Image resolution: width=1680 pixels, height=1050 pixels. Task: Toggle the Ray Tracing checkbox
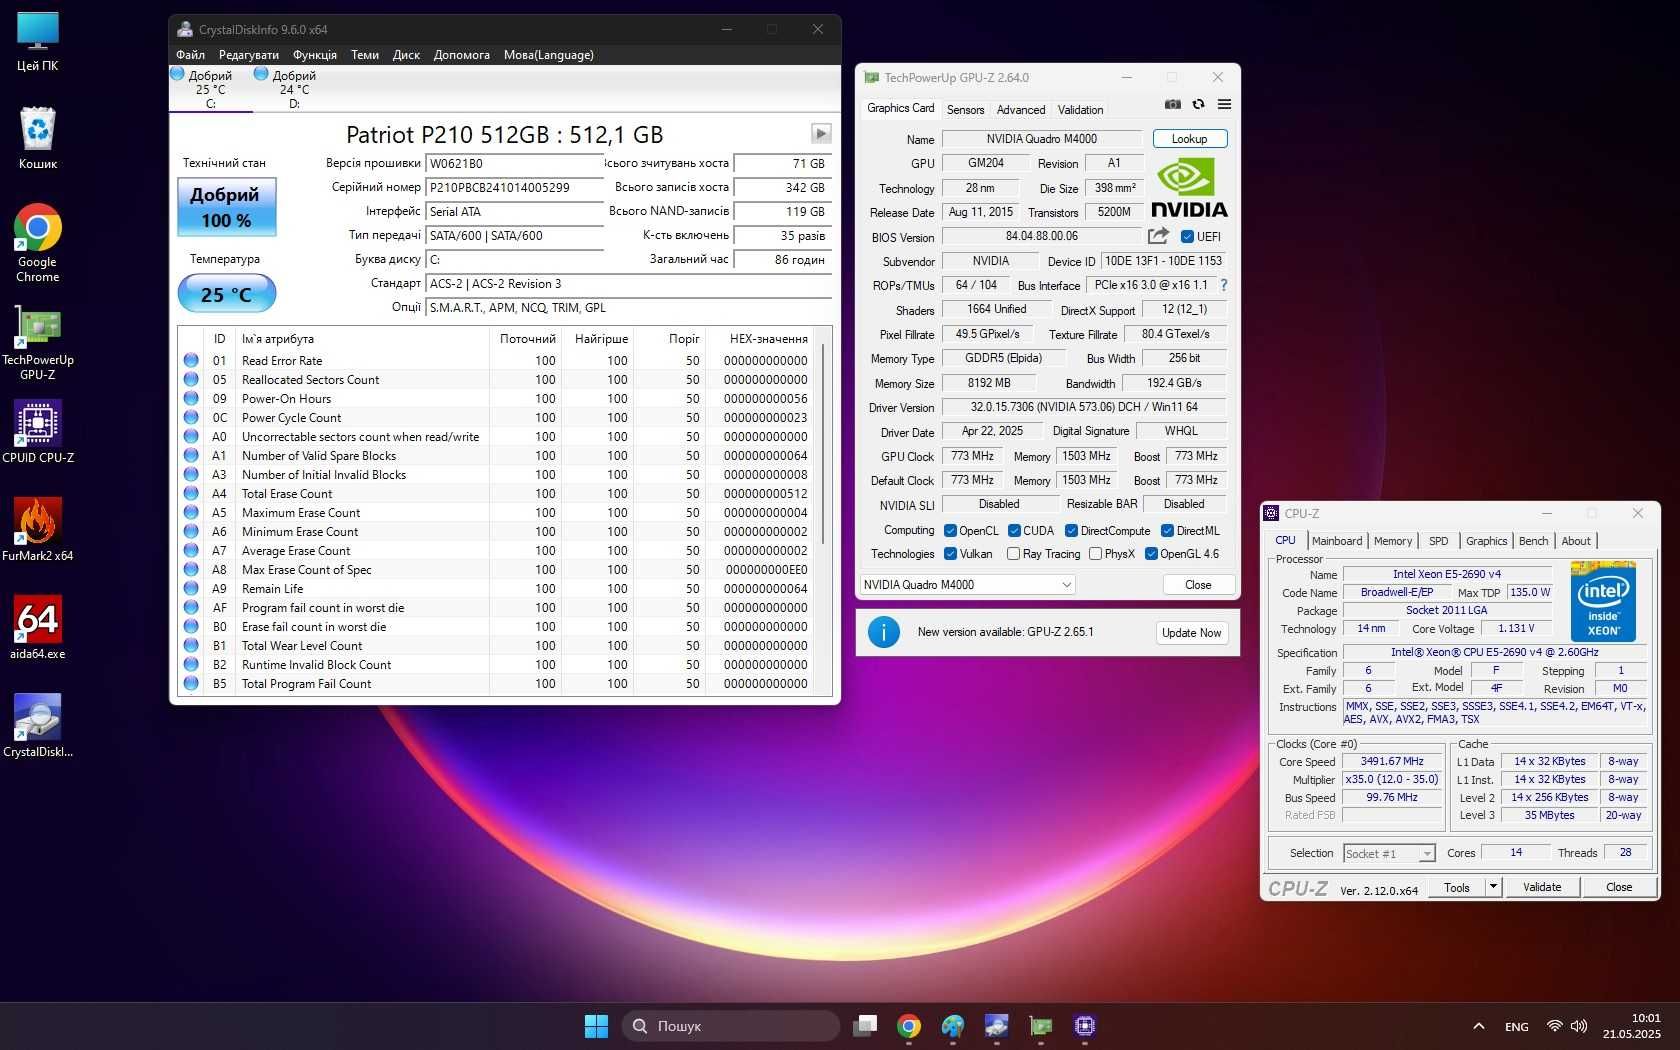pos(1013,554)
